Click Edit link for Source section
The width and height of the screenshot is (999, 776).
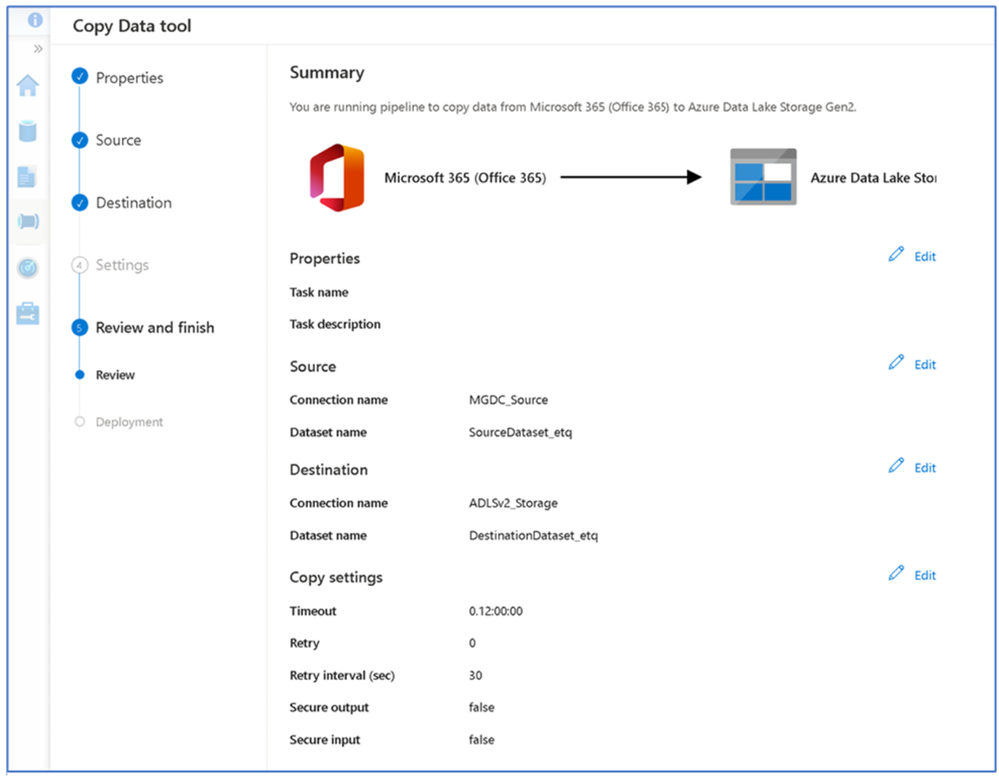pos(925,365)
